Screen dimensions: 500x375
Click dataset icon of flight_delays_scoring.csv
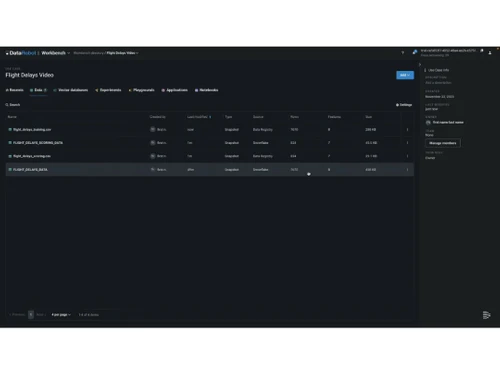coord(10,156)
